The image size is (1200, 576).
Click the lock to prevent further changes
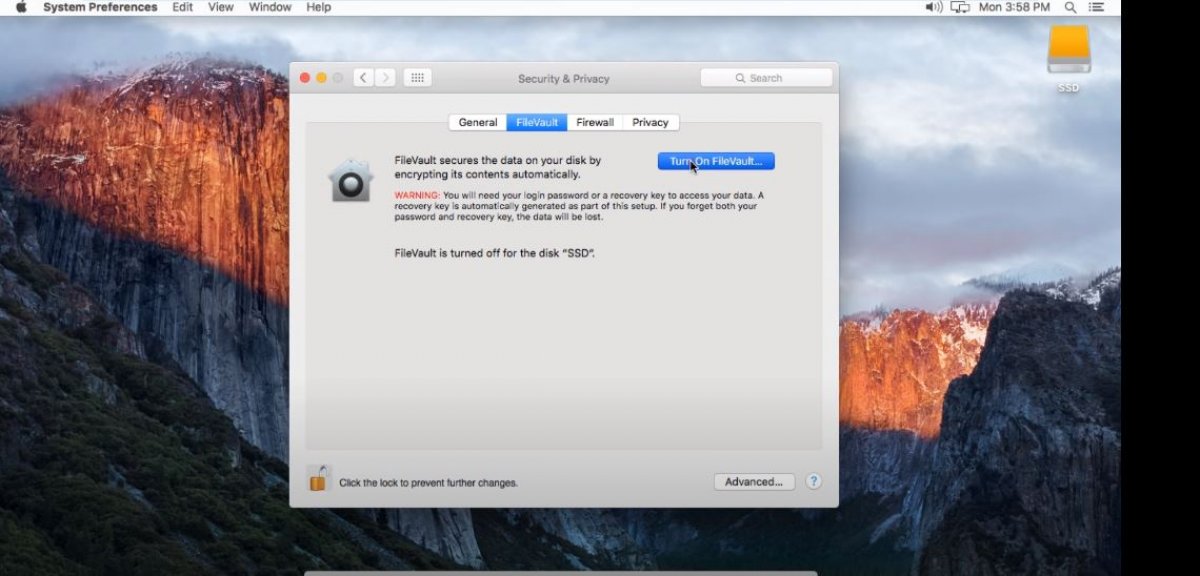click(x=318, y=479)
